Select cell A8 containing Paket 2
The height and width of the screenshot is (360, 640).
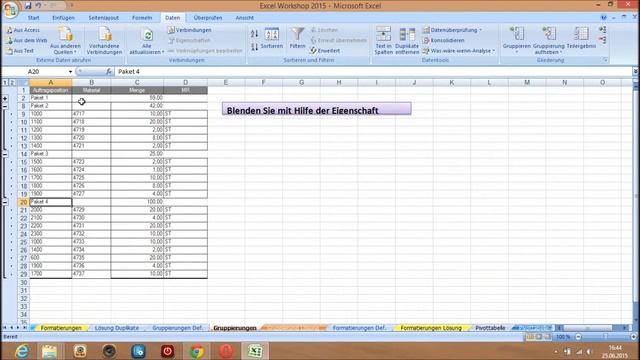[x=51, y=106]
